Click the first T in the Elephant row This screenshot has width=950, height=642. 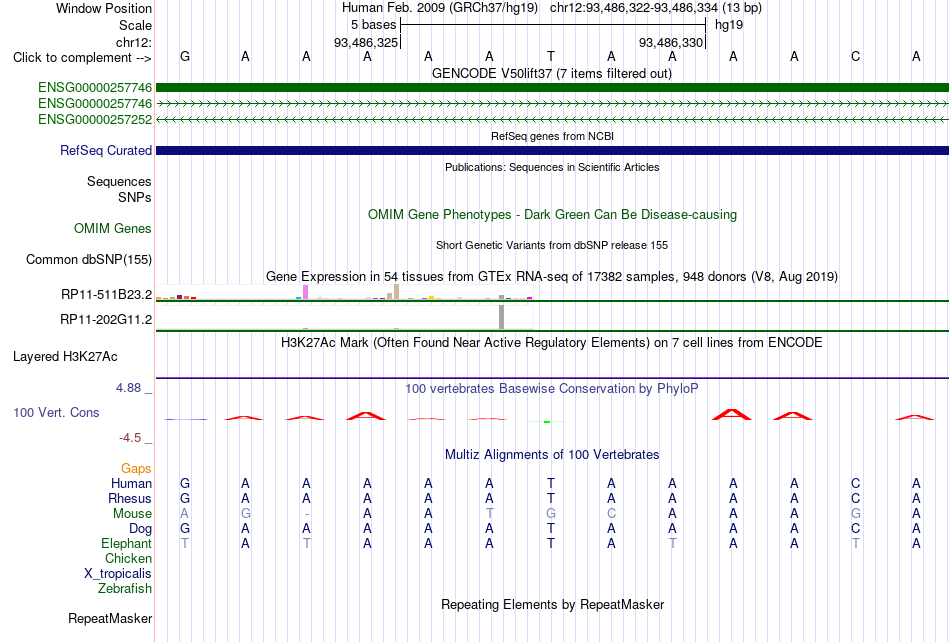coord(185,543)
